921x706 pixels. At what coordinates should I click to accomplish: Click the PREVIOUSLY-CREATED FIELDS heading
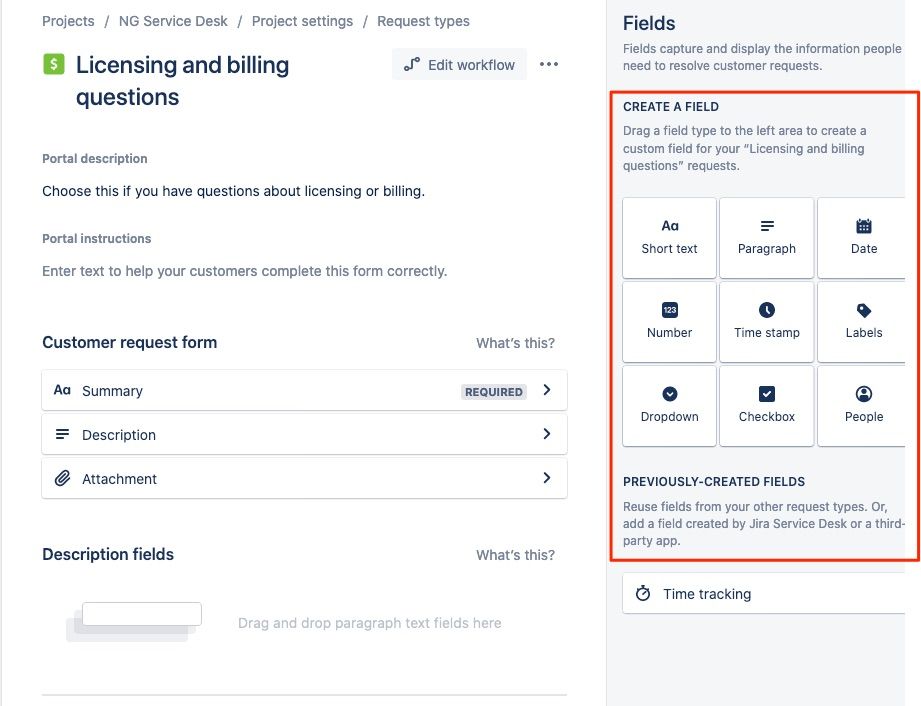714,482
